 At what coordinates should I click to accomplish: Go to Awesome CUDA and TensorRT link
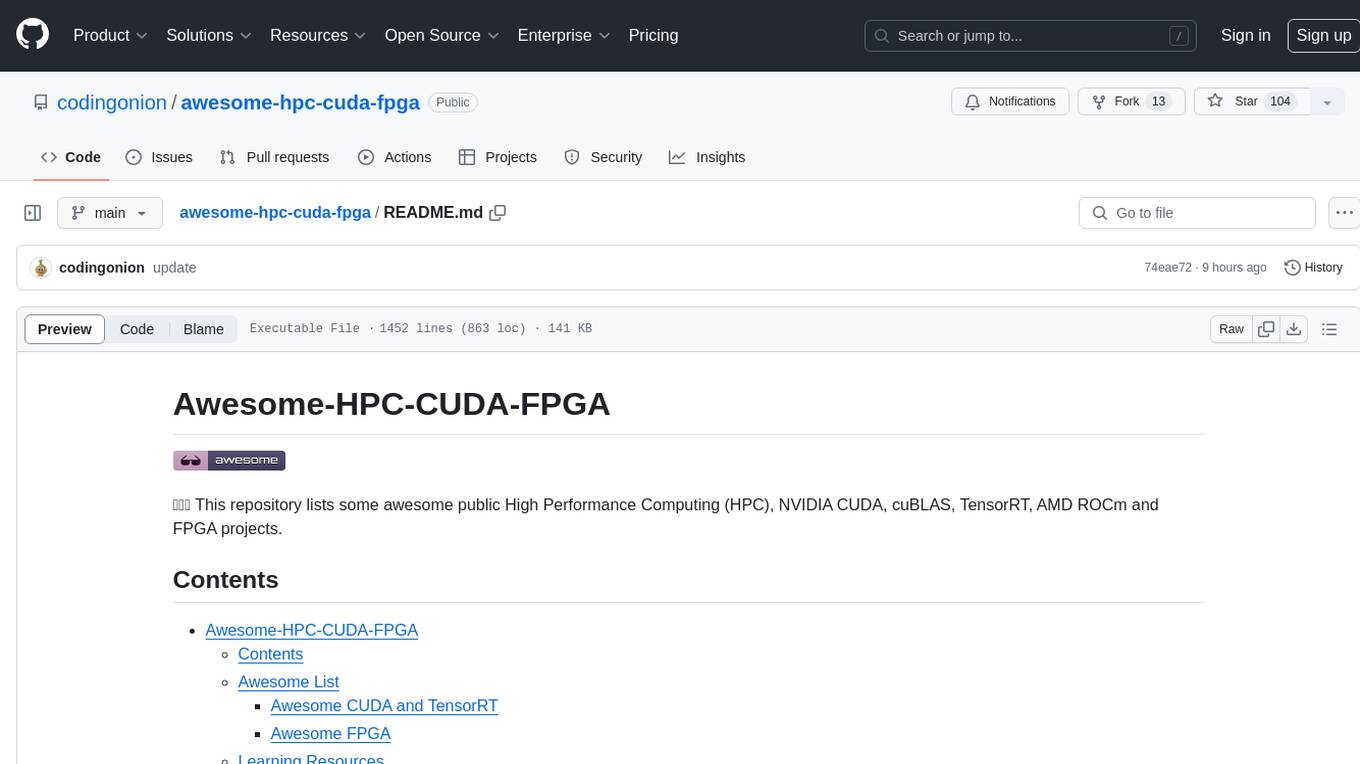[384, 706]
